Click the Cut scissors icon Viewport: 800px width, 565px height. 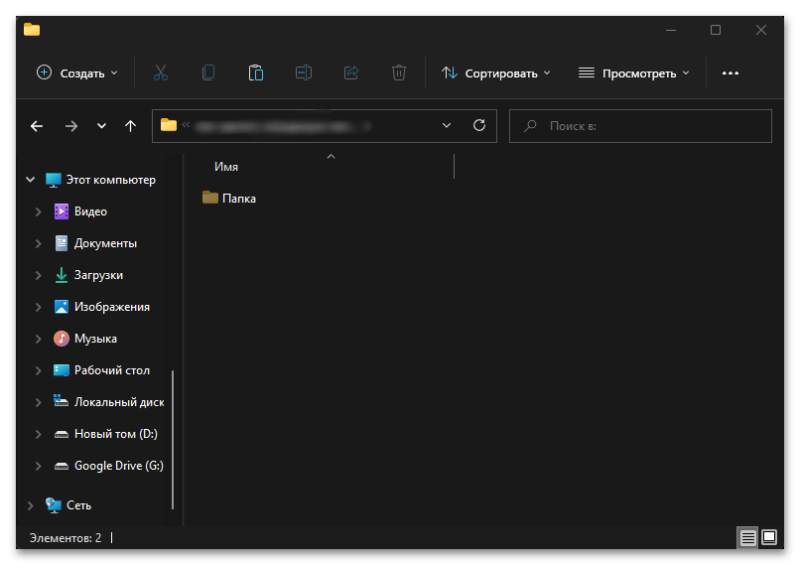point(160,73)
